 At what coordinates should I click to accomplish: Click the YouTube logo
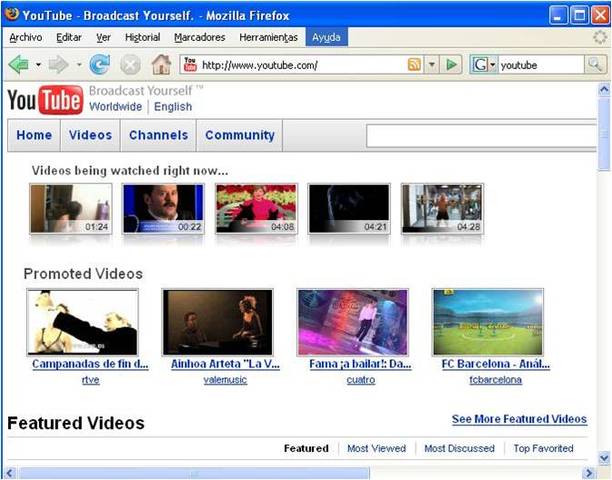click(x=45, y=100)
